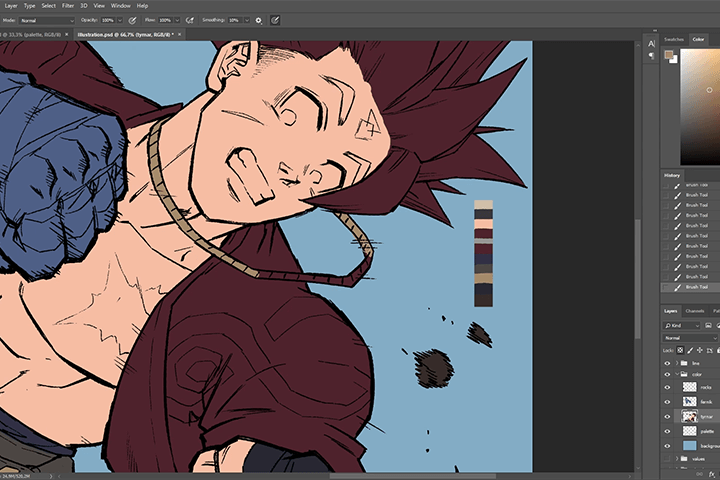Close the palette document tab
The width and height of the screenshot is (720, 480).
pyautogui.click(x=67, y=34)
